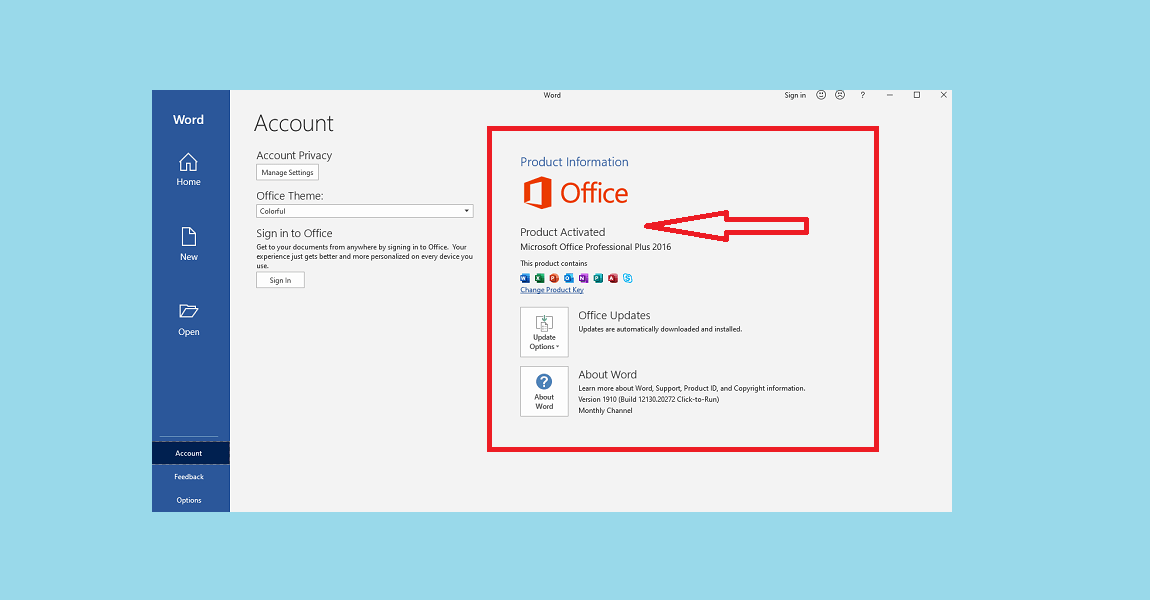Click the Sign In button under Sign in to Office
Screen dimensions: 1150x600
(280, 280)
